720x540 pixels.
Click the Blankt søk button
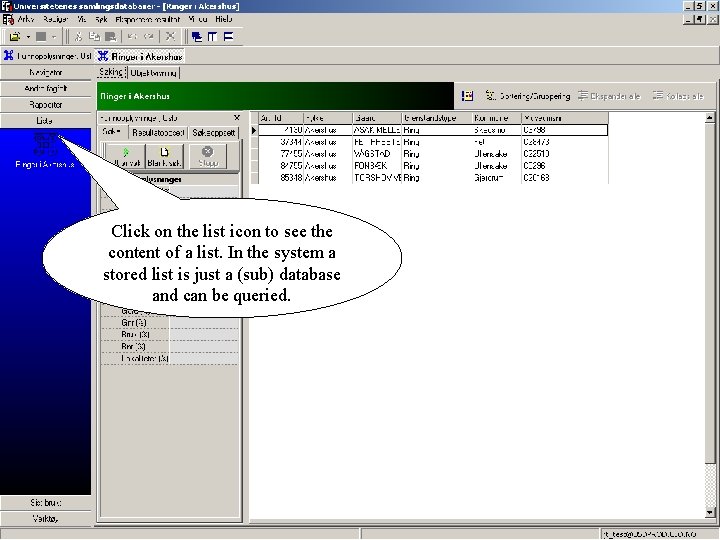point(164,156)
